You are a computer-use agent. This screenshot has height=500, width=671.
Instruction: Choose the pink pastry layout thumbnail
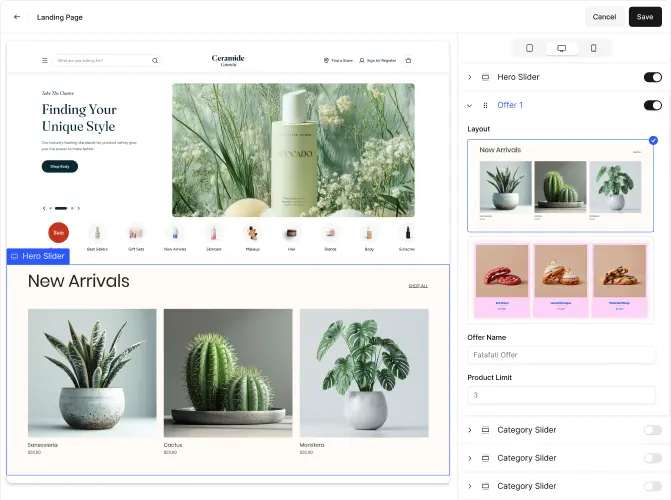[x=561, y=280]
